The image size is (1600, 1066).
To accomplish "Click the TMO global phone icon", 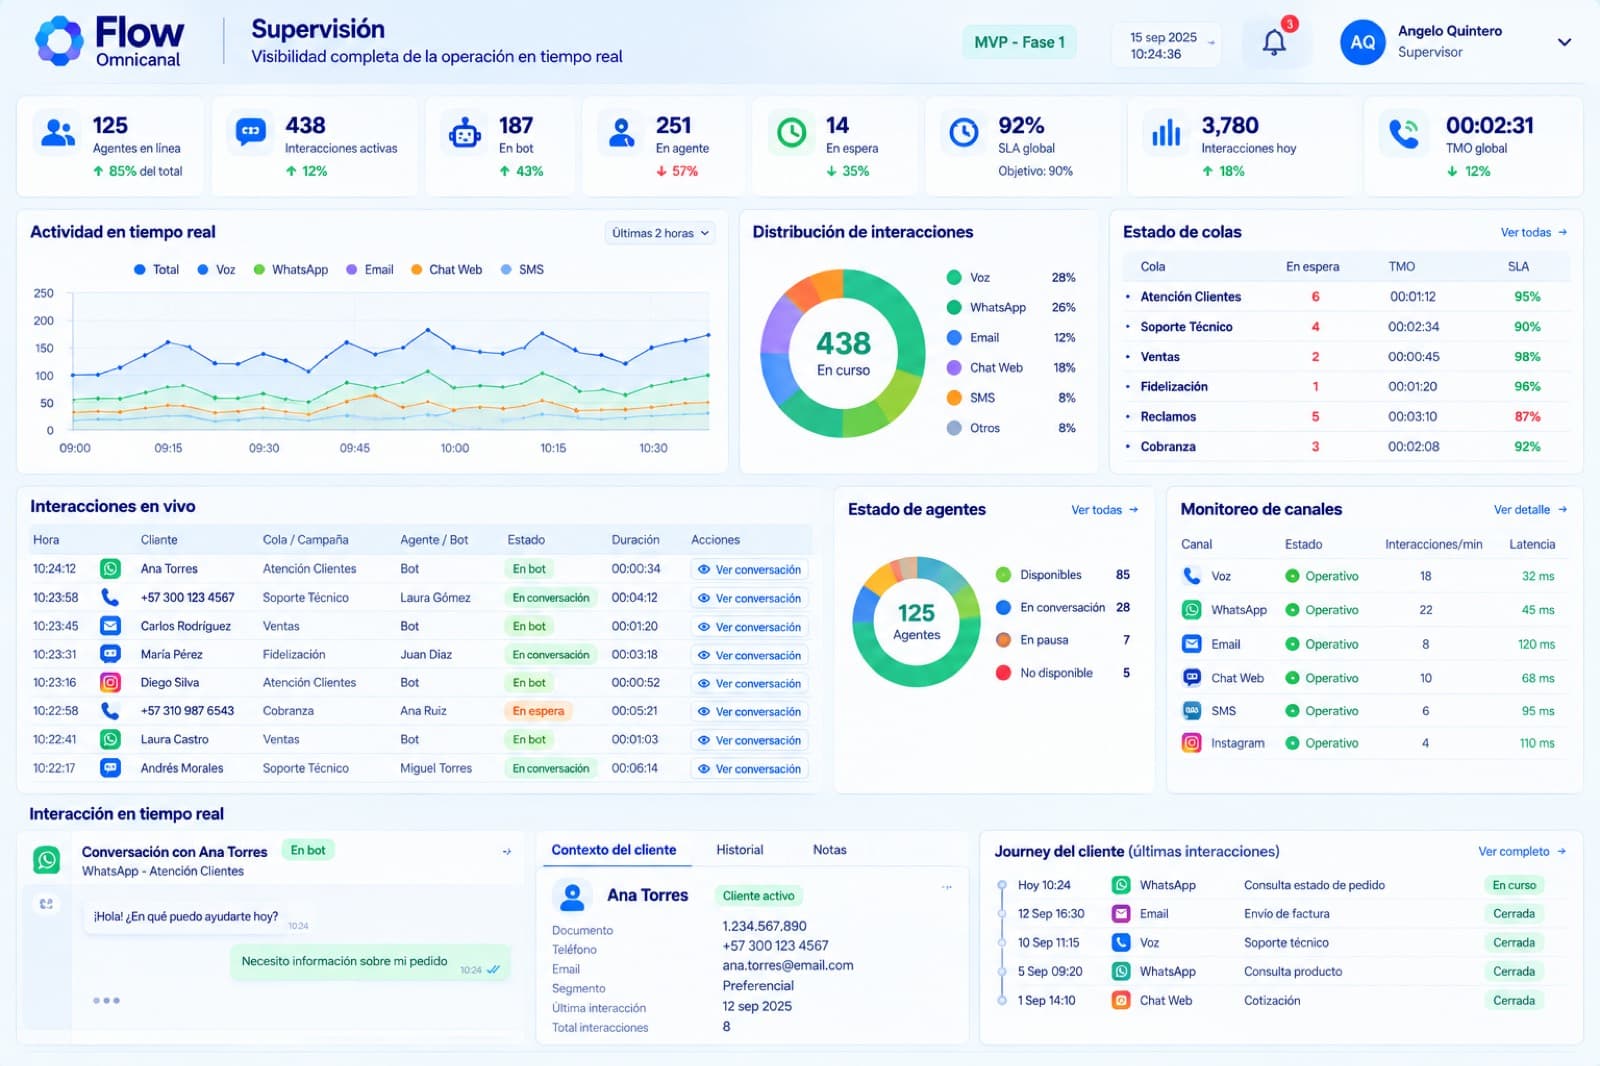I will (x=1404, y=132).
